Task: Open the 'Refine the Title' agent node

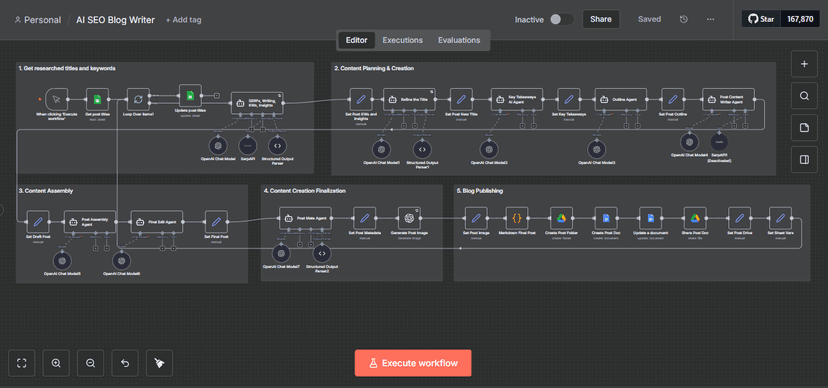Action: [410, 99]
